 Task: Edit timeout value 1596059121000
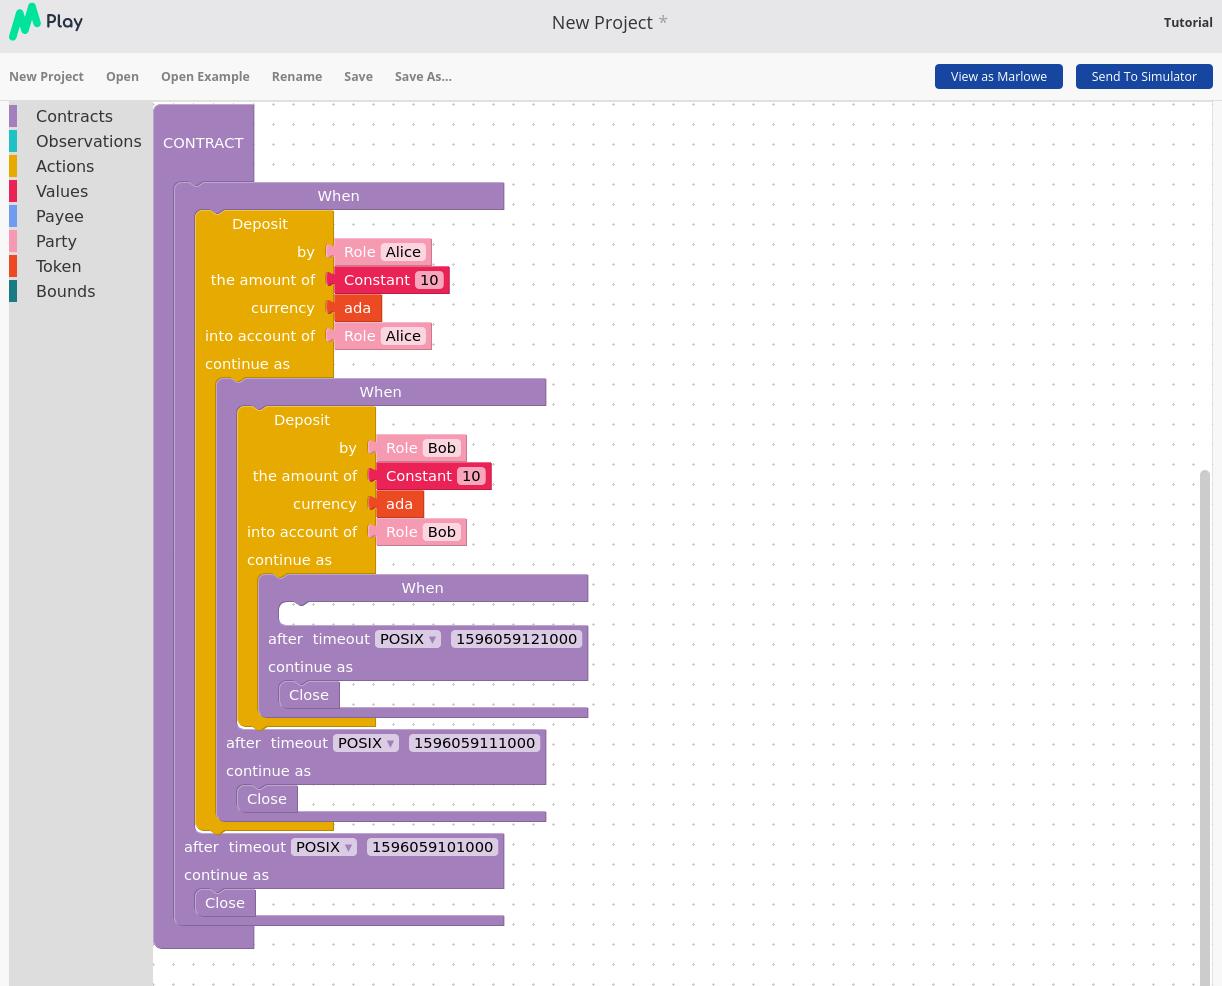point(516,639)
